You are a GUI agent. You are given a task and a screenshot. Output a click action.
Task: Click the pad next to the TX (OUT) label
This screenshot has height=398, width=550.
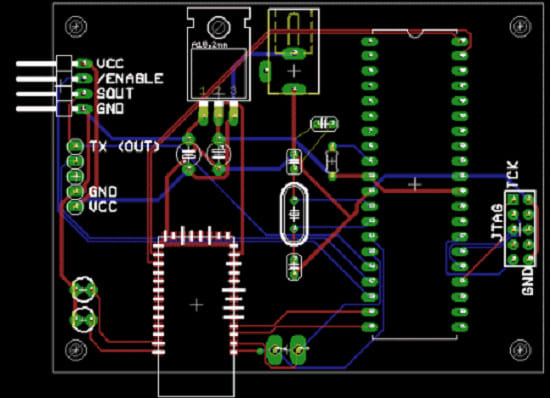[75, 146]
